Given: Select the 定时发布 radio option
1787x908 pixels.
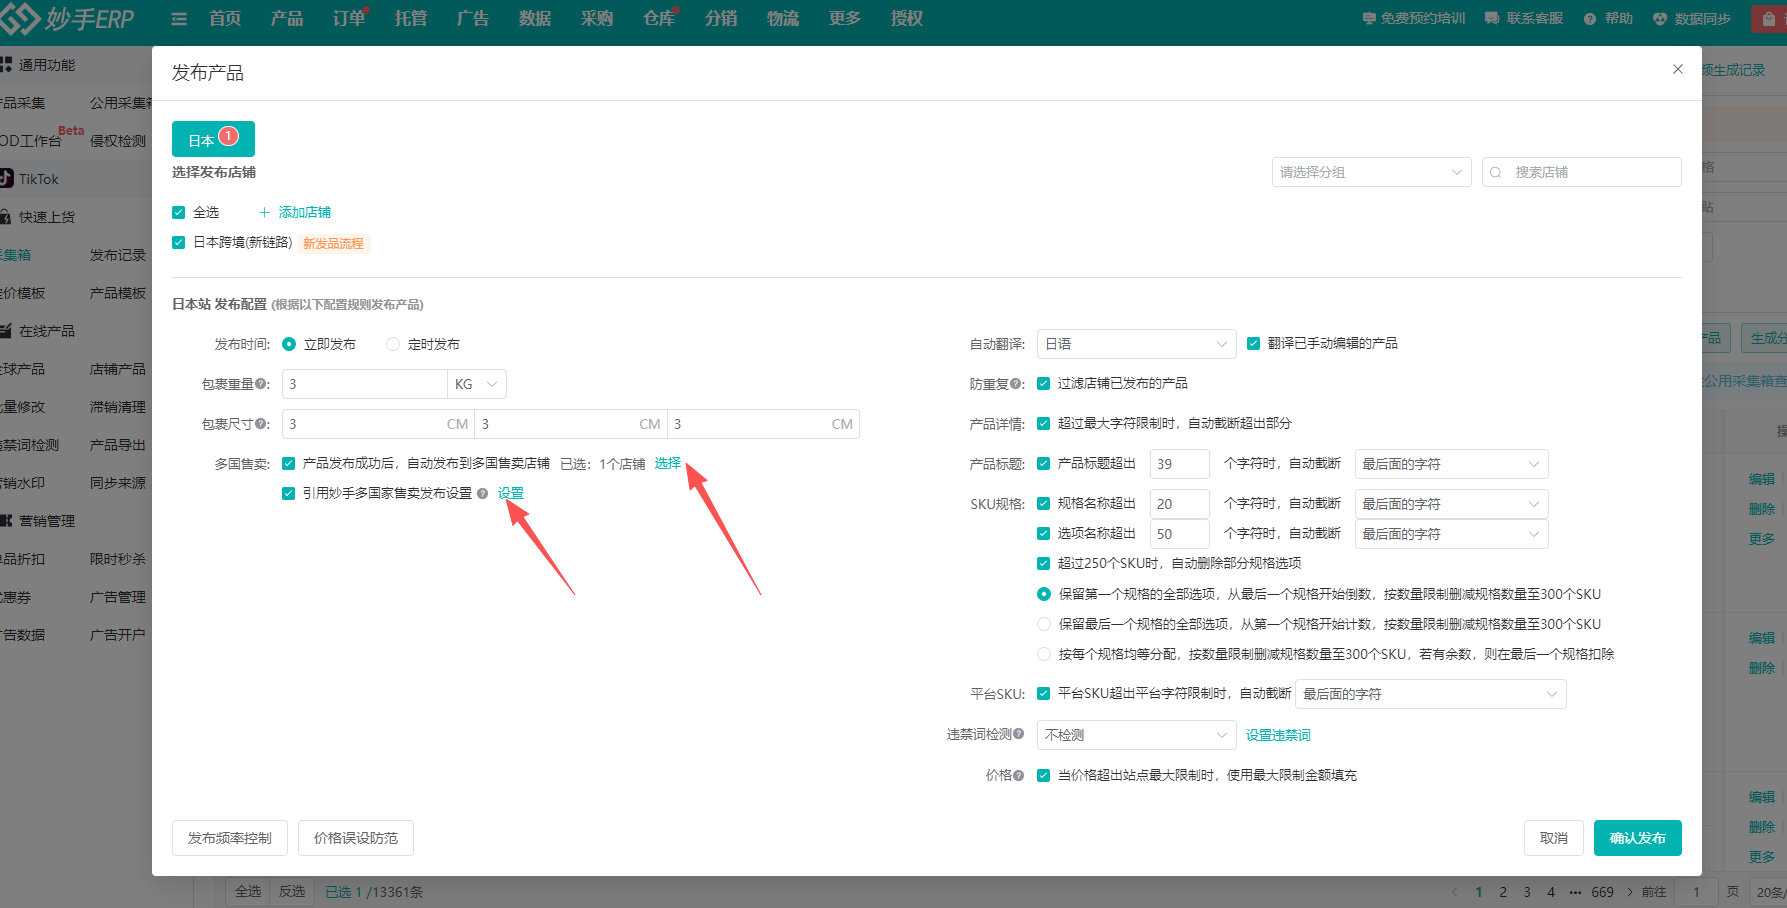Looking at the screenshot, I should (393, 344).
